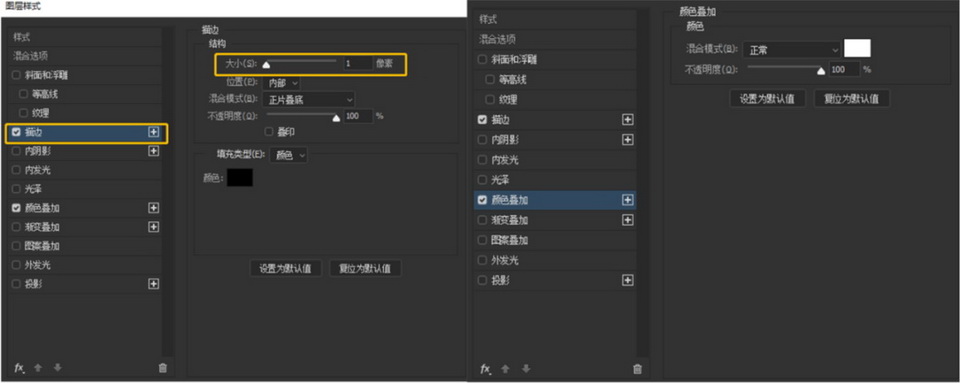This screenshot has height=383, width=960.
Task: Select 纹理 row in Color Overlay dialog list
Action: pos(556,100)
